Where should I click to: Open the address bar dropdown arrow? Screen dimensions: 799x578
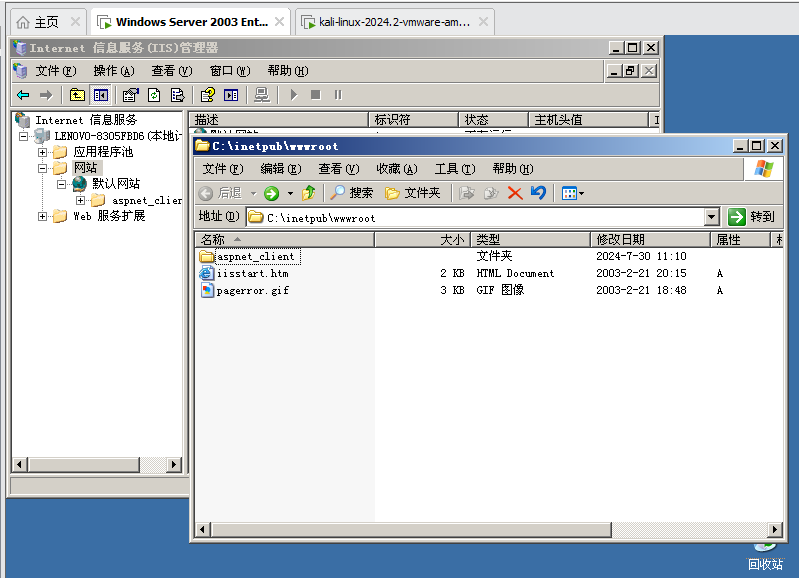[712, 217]
